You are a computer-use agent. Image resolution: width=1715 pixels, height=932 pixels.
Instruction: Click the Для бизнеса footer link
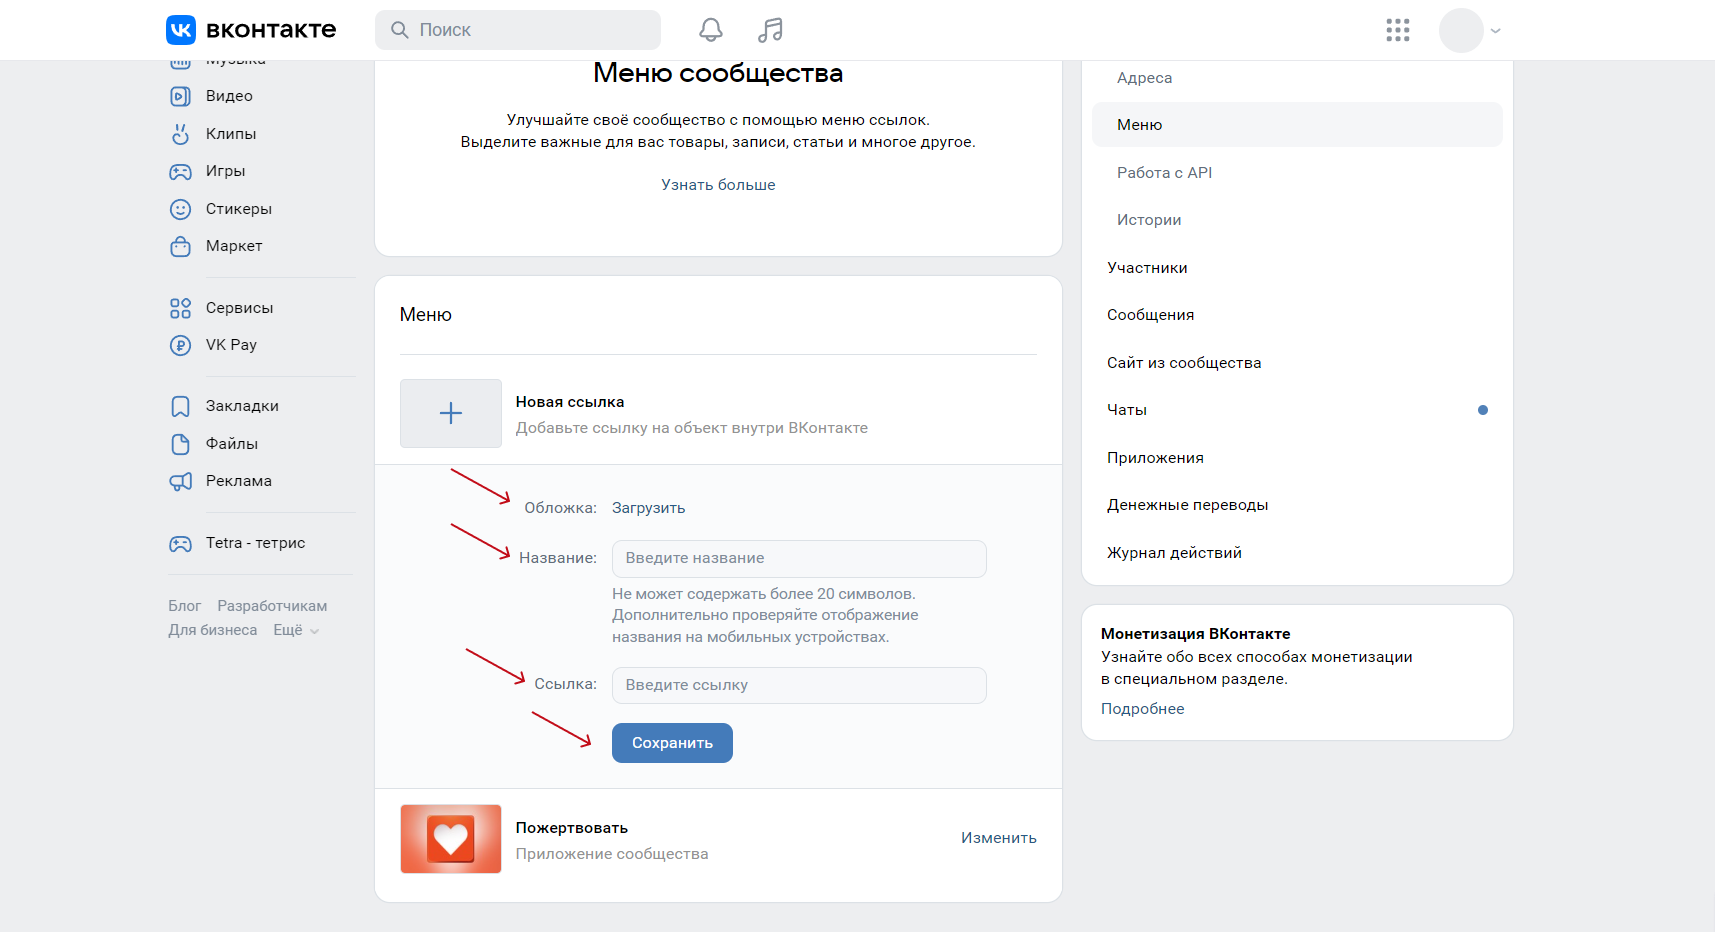212,630
